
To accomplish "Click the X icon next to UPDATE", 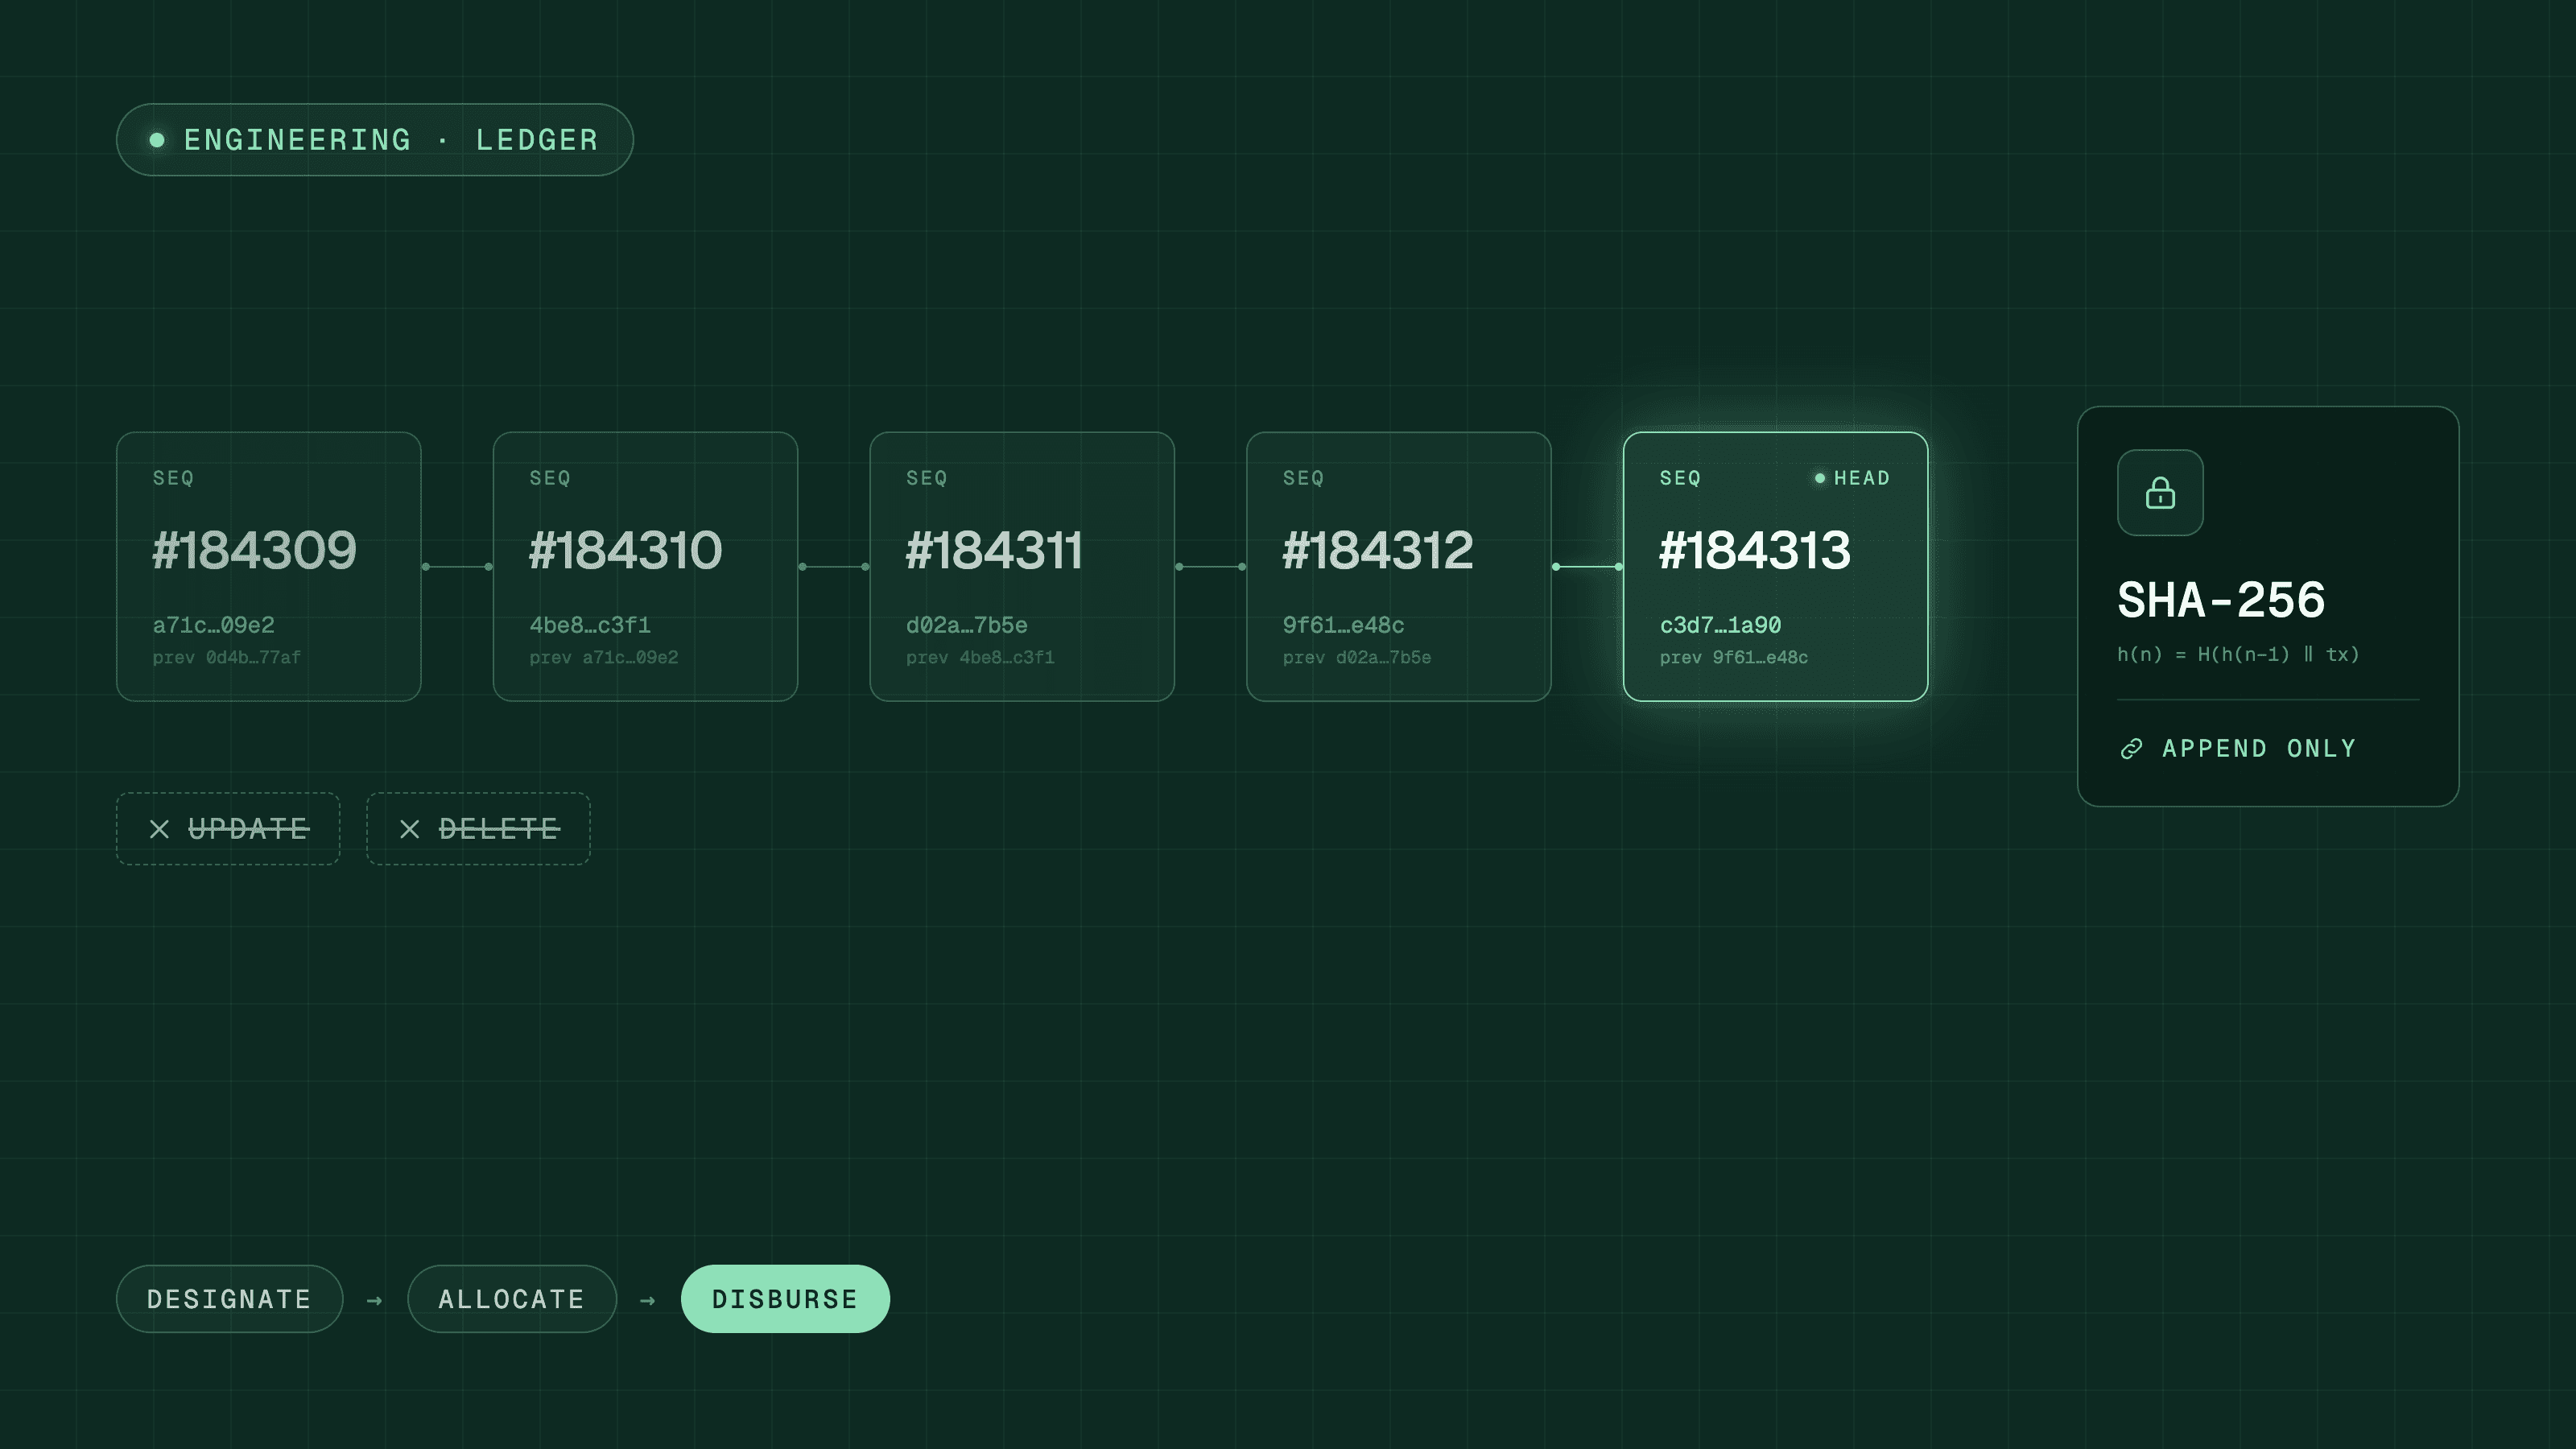I will click(159, 829).
